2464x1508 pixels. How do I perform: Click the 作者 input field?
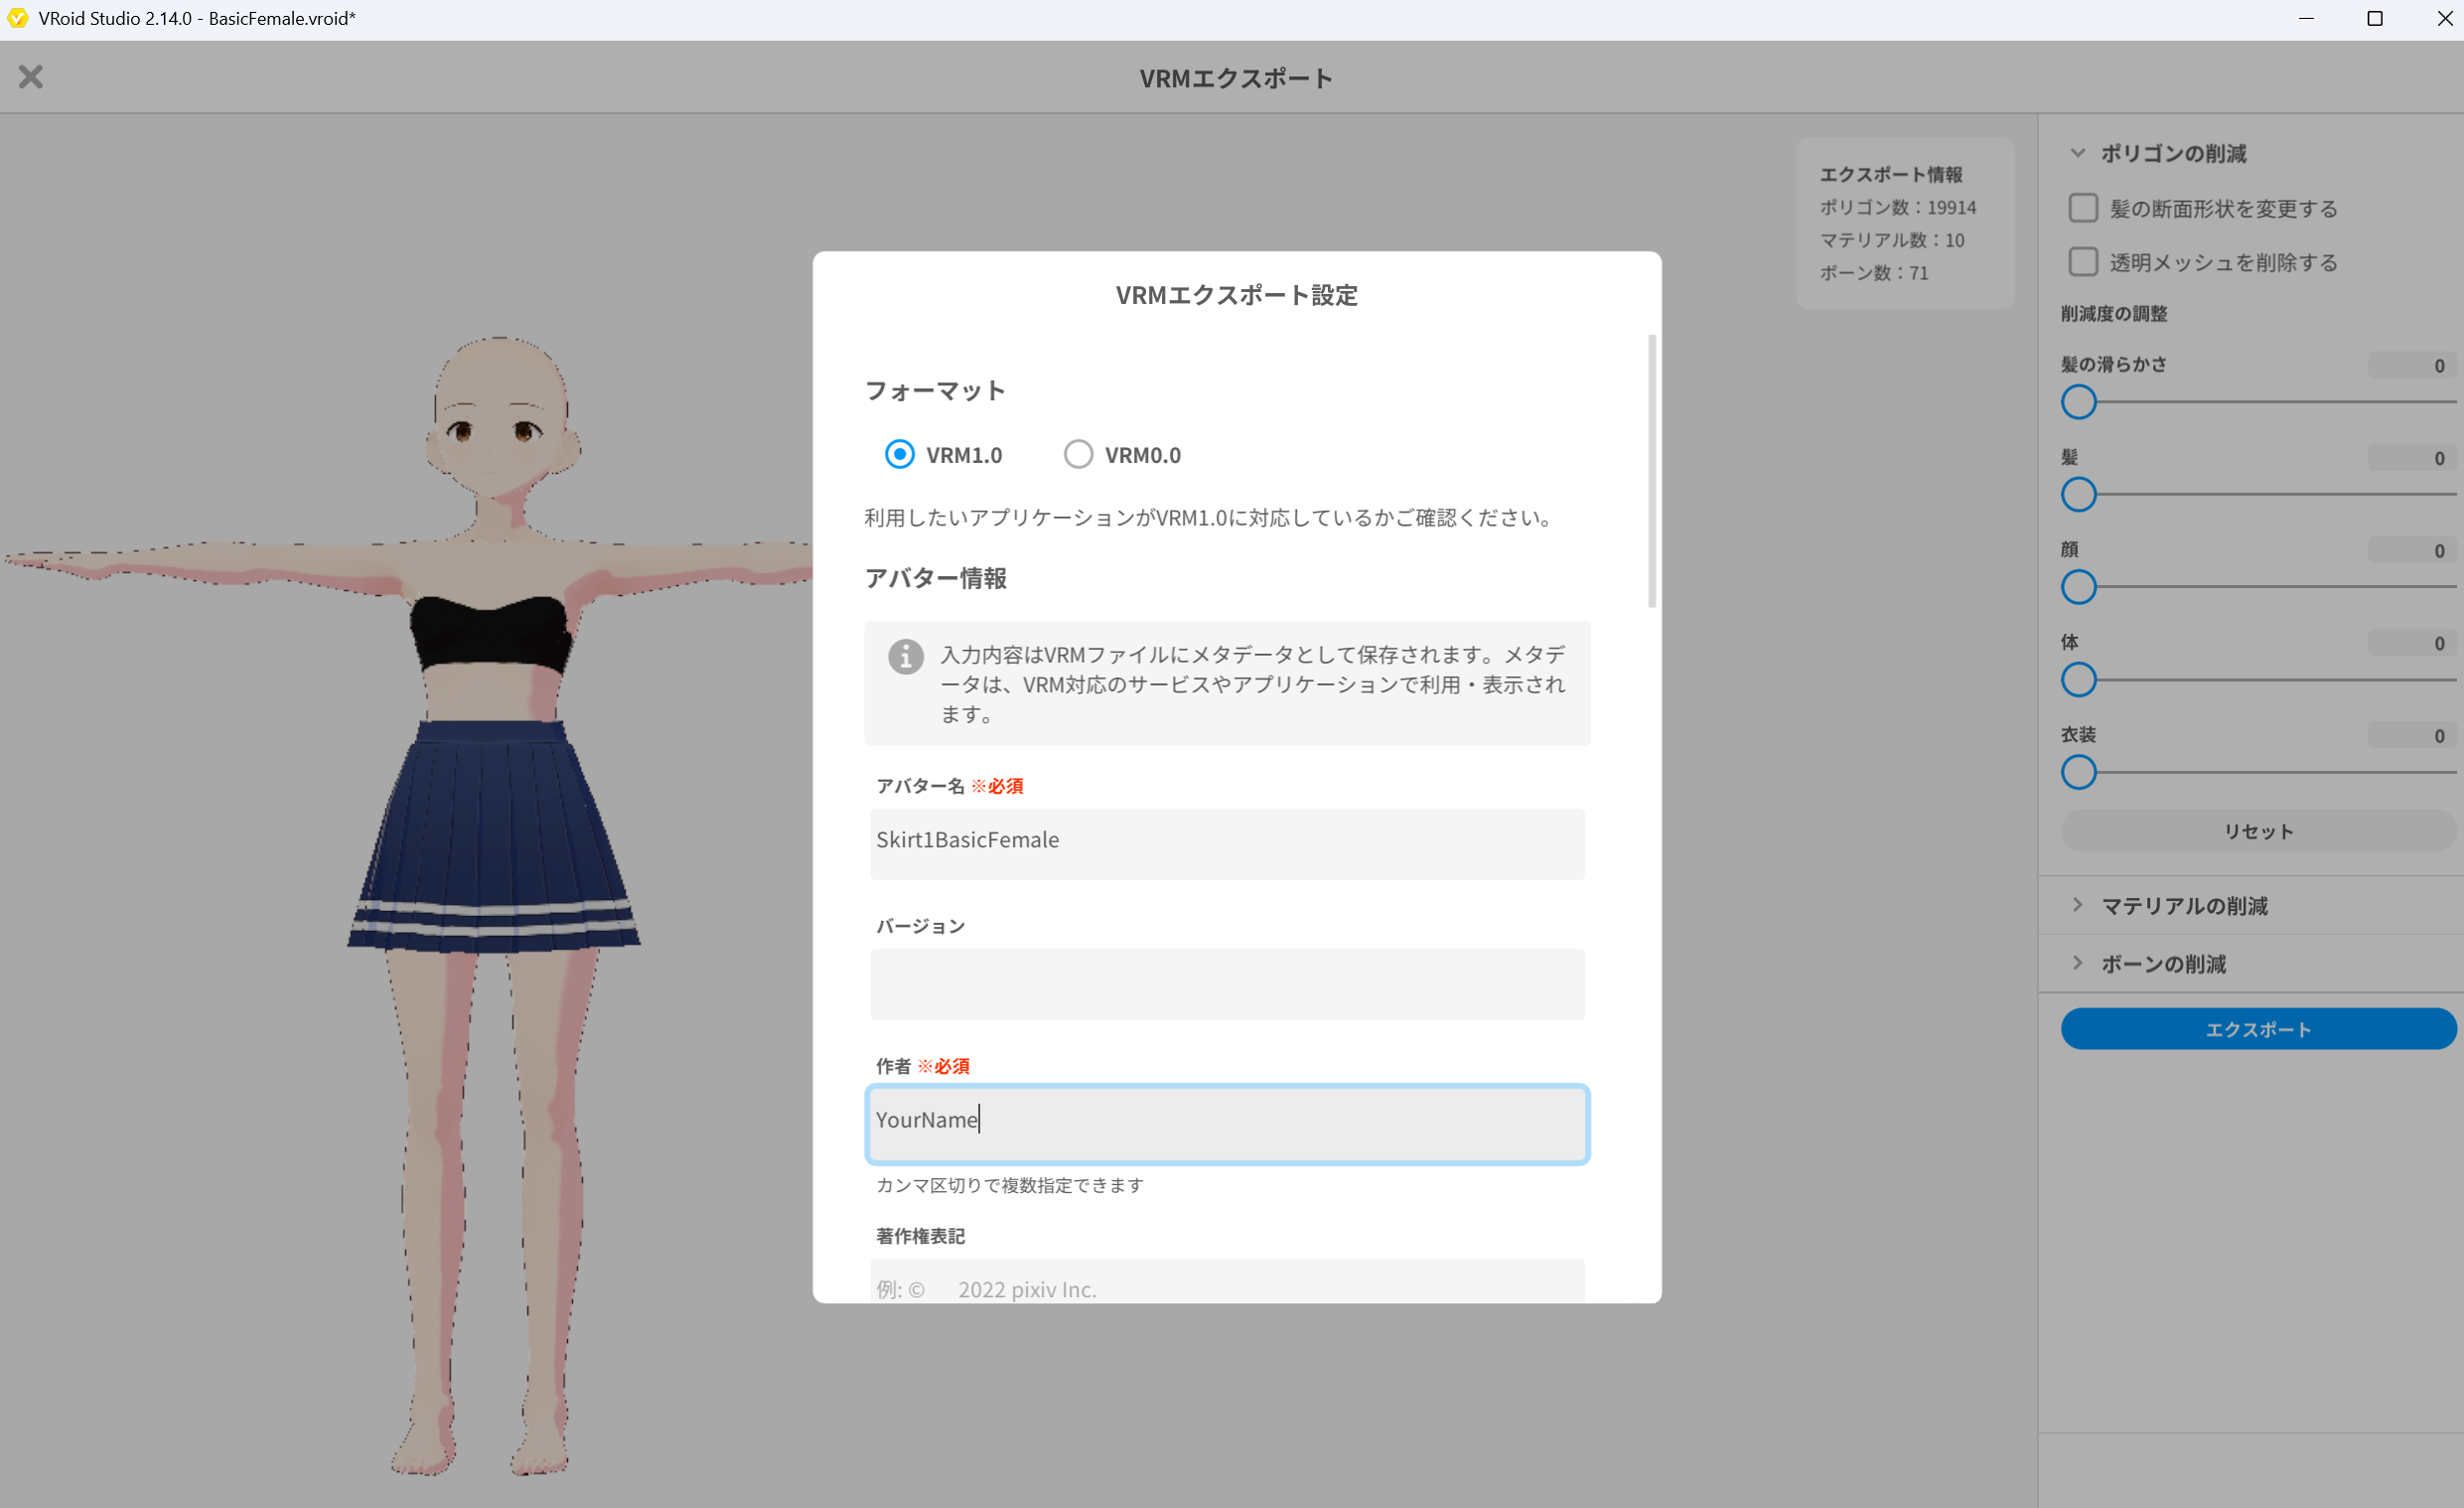1227,1124
